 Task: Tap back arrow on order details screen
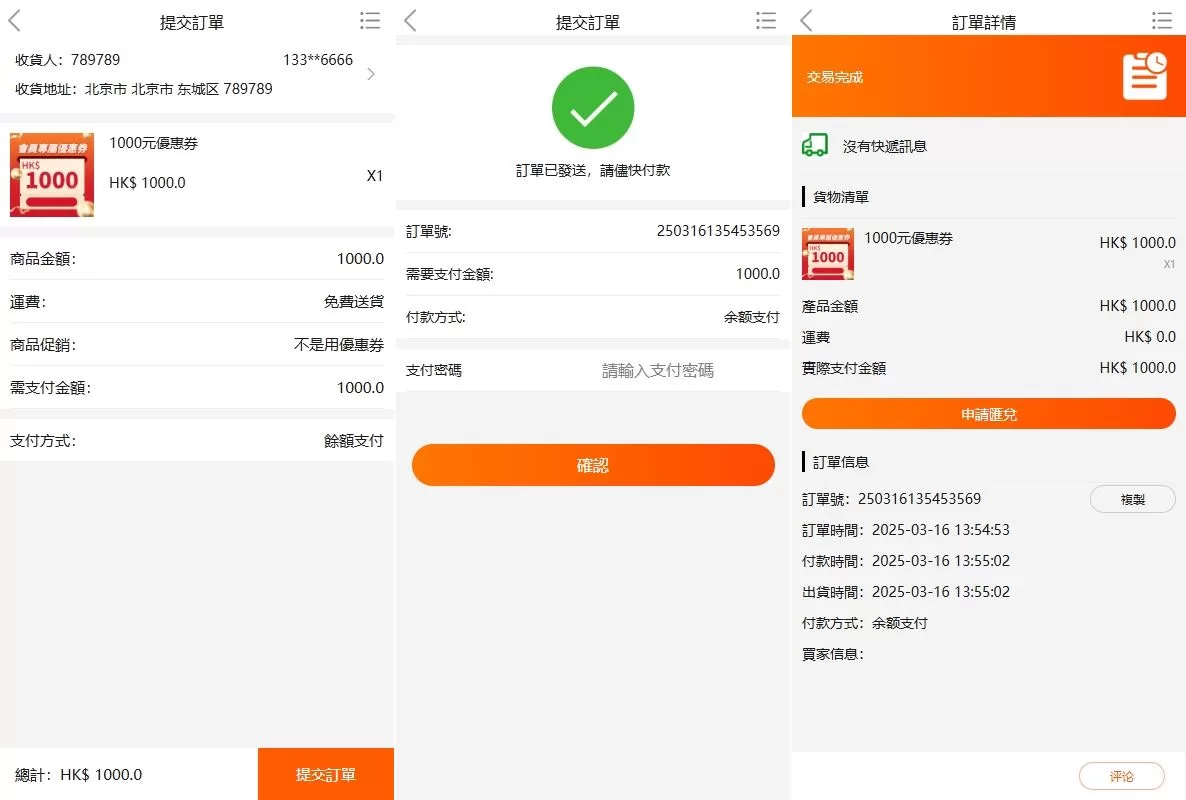(x=807, y=21)
